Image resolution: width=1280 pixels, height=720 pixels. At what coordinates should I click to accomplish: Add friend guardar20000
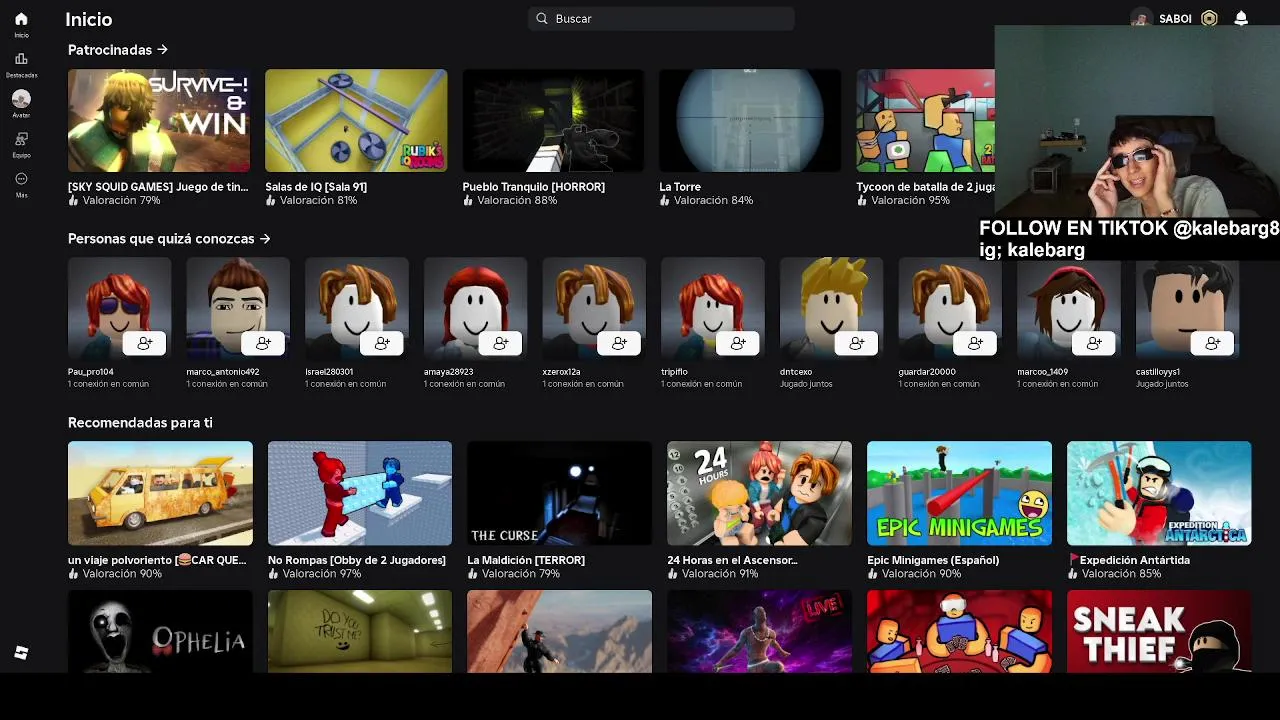(975, 343)
